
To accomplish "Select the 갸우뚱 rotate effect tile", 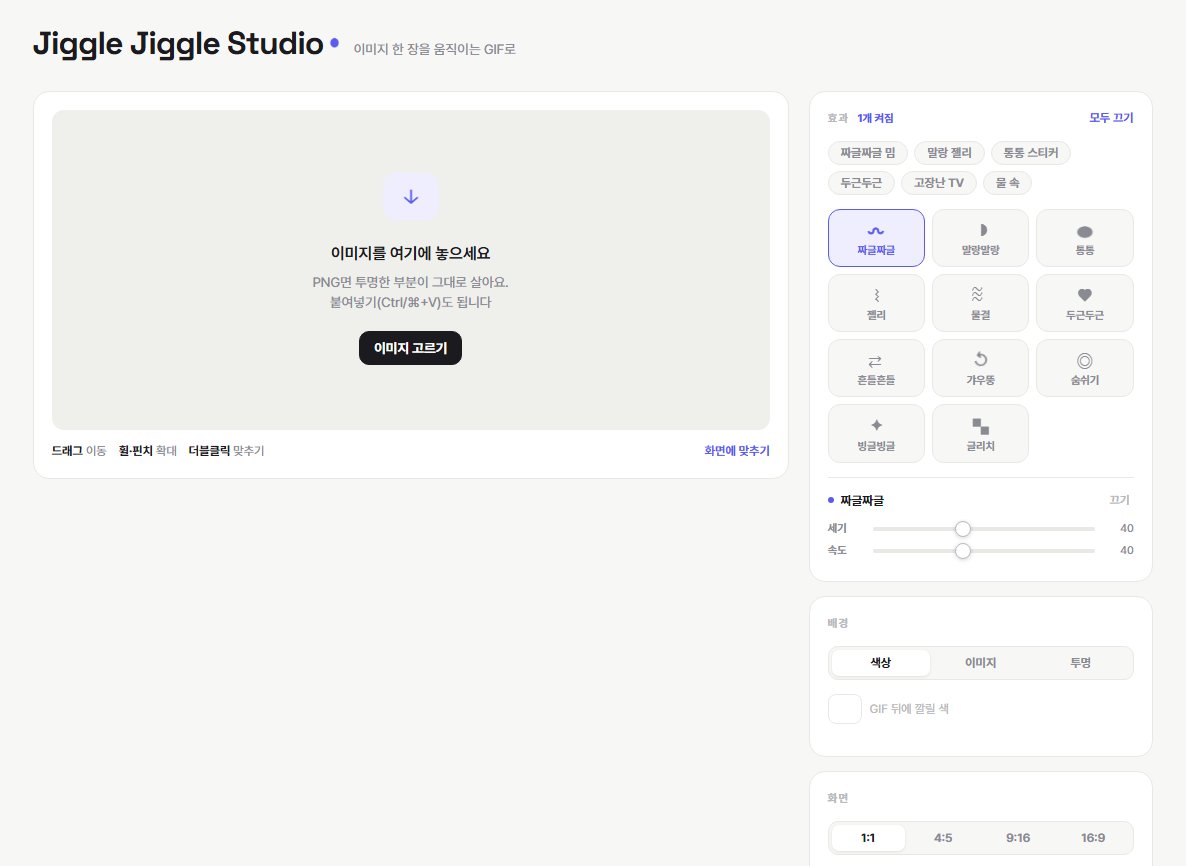I will [980, 368].
